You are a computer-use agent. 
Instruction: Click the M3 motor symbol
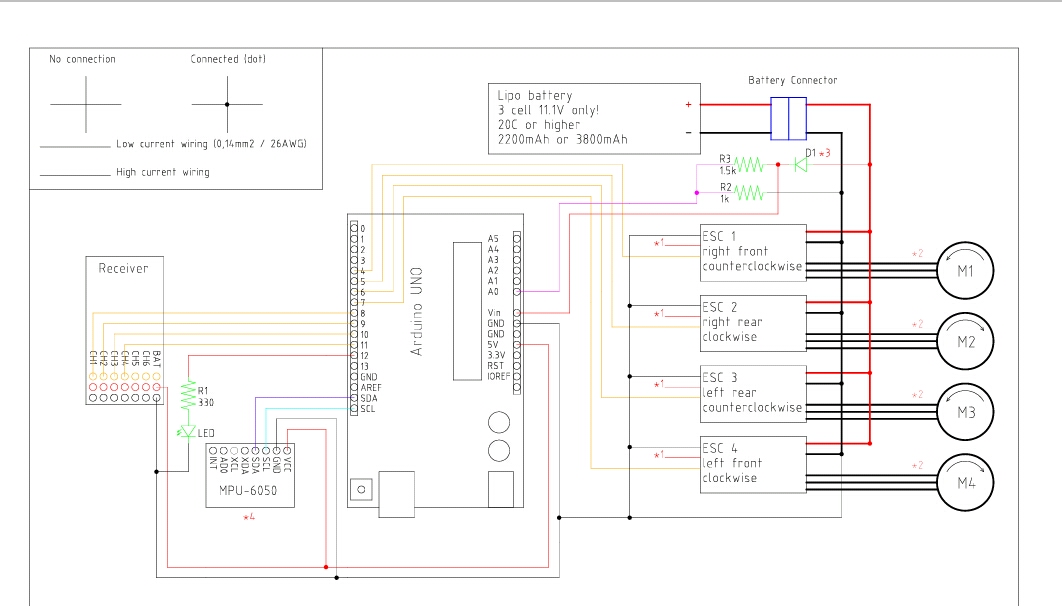point(965,412)
